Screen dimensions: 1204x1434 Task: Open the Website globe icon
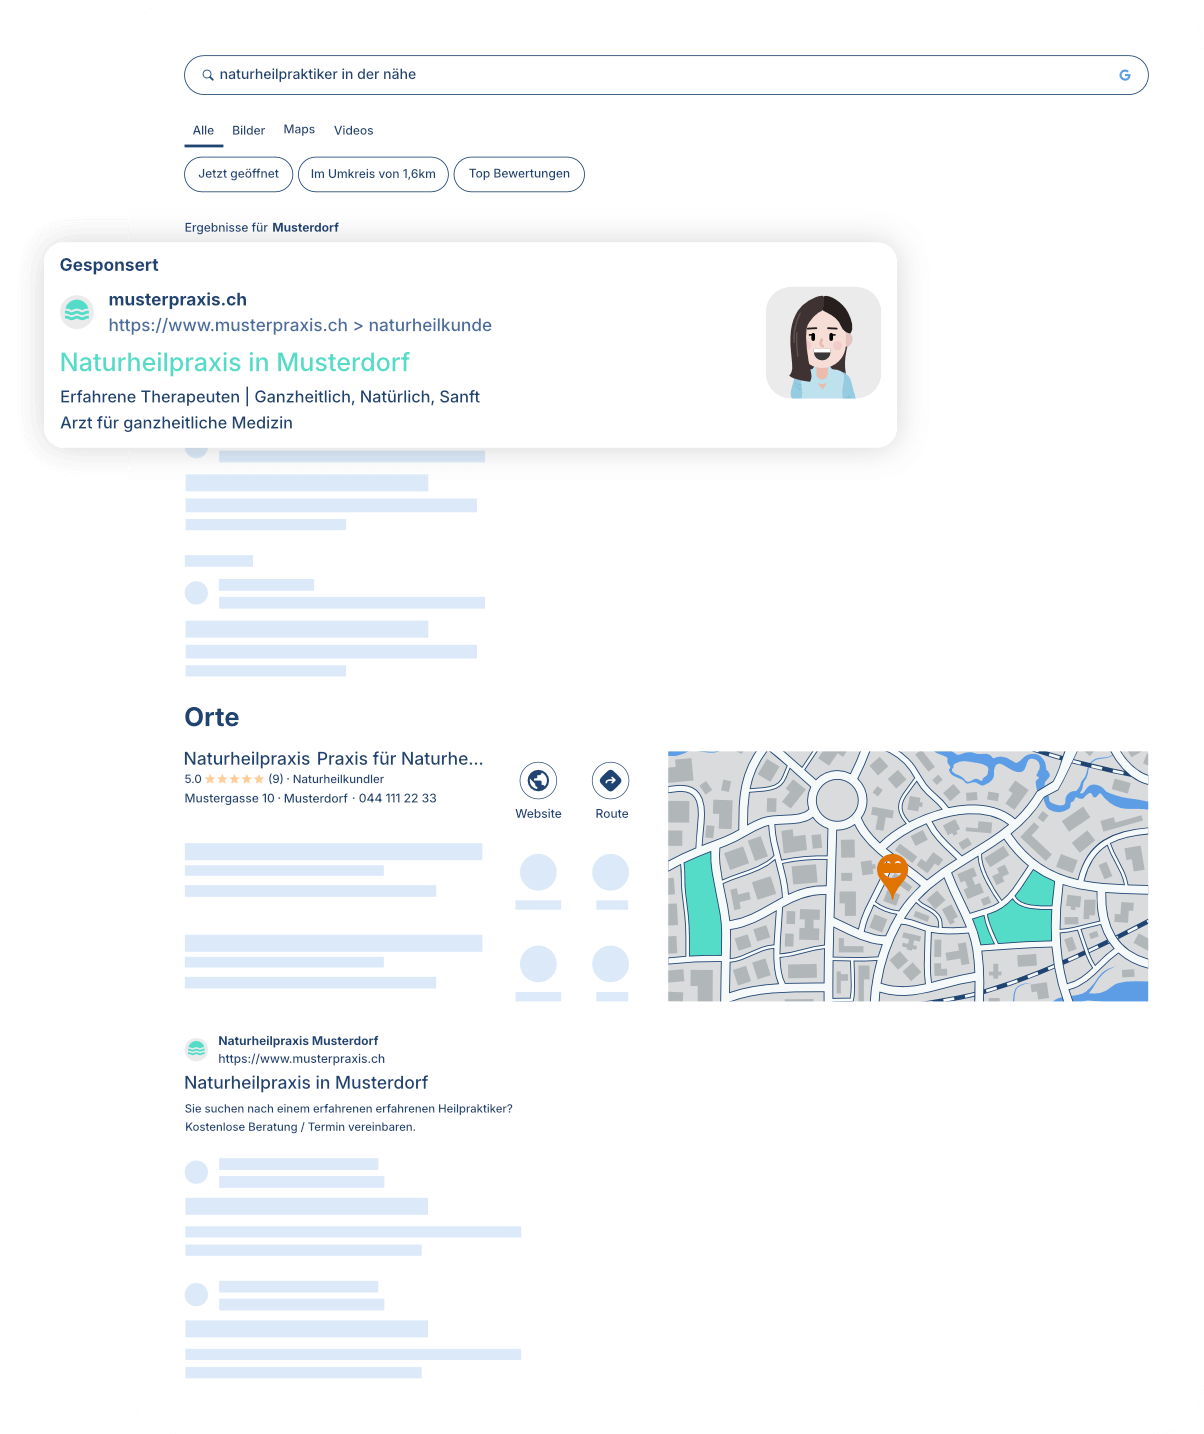tap(538, 781)
